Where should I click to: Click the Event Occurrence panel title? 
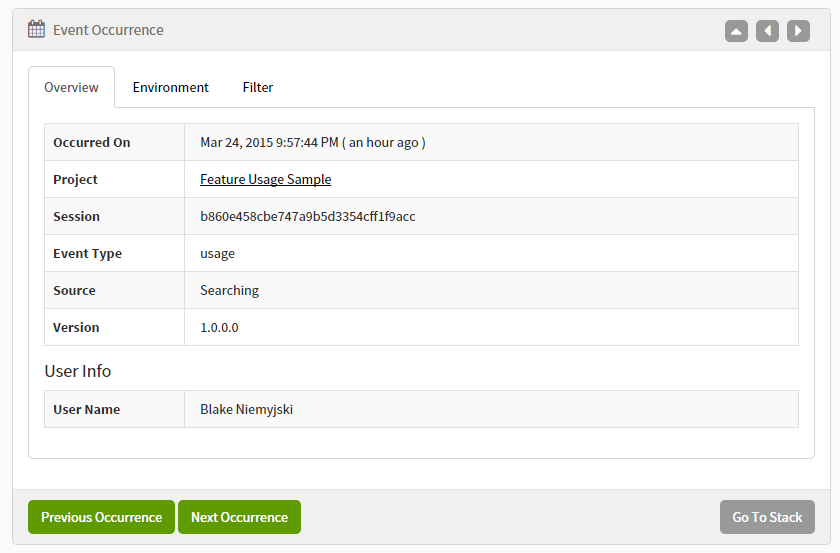pyautogui.click(x=108, y=30)
